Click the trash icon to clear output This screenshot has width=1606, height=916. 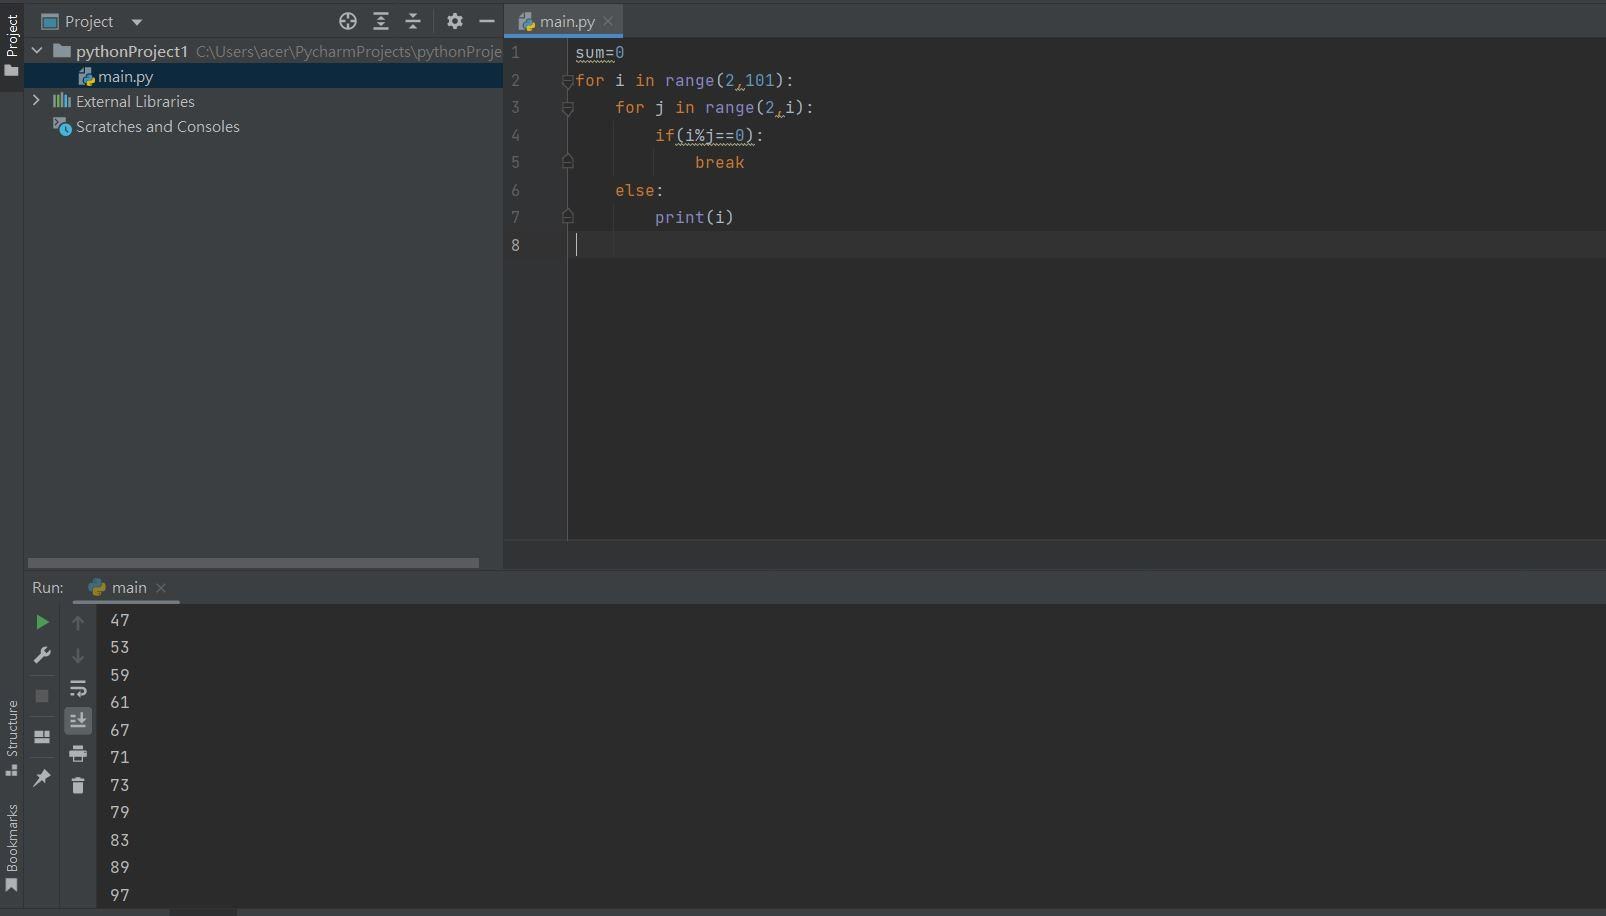[78, 786]
